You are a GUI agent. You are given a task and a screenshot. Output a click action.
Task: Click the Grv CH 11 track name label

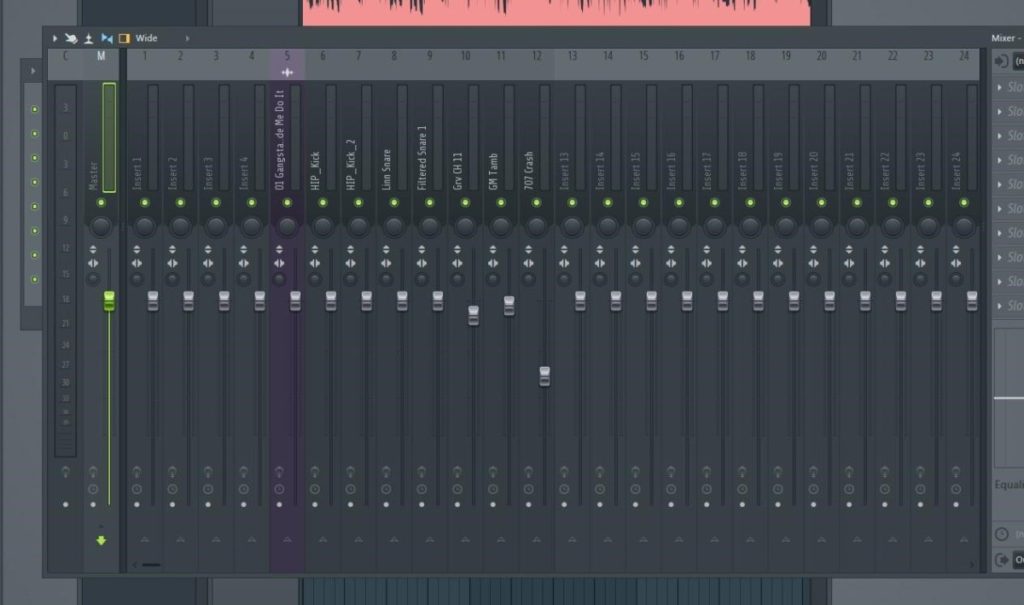pos(458,170)
